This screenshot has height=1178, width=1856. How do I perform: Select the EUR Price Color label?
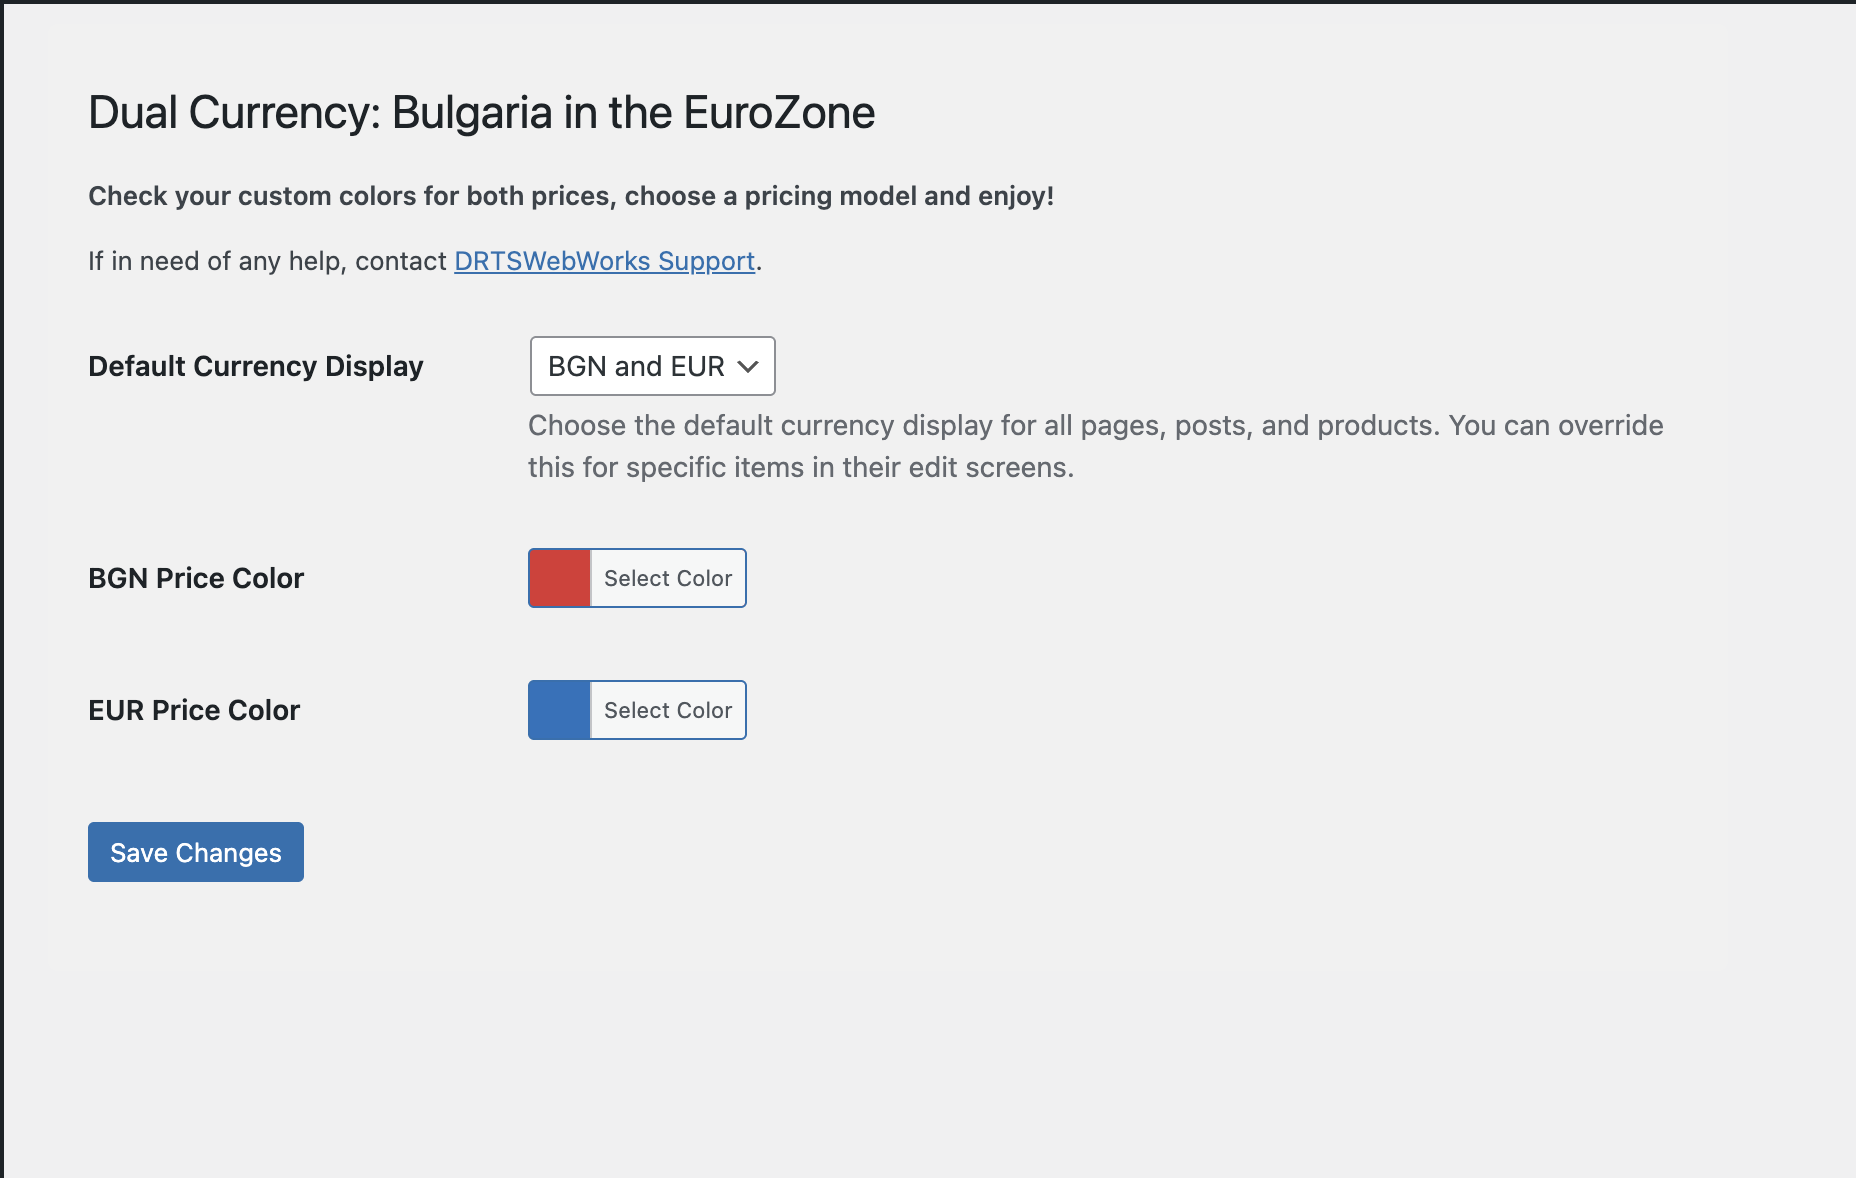194,710
